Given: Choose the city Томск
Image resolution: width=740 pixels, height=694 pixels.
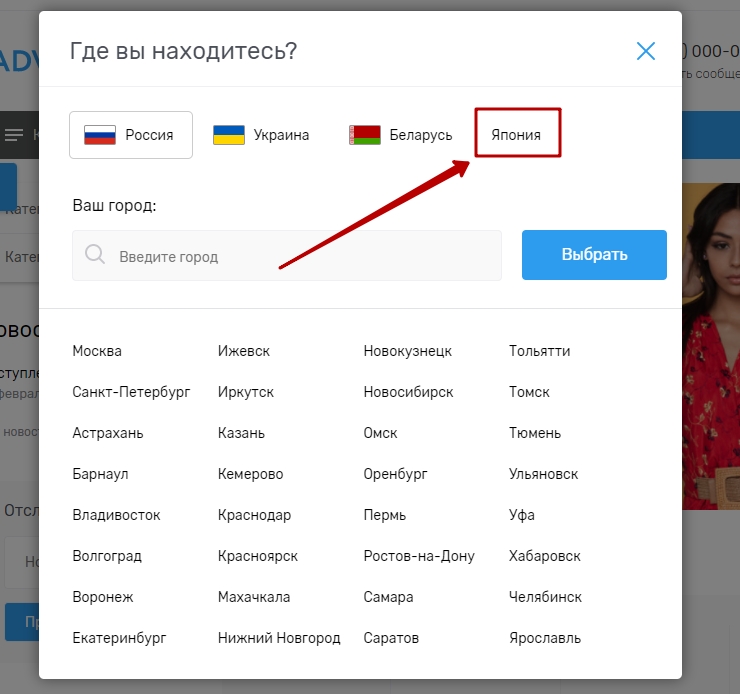Looking at the screenshot, I should point(529,392).
